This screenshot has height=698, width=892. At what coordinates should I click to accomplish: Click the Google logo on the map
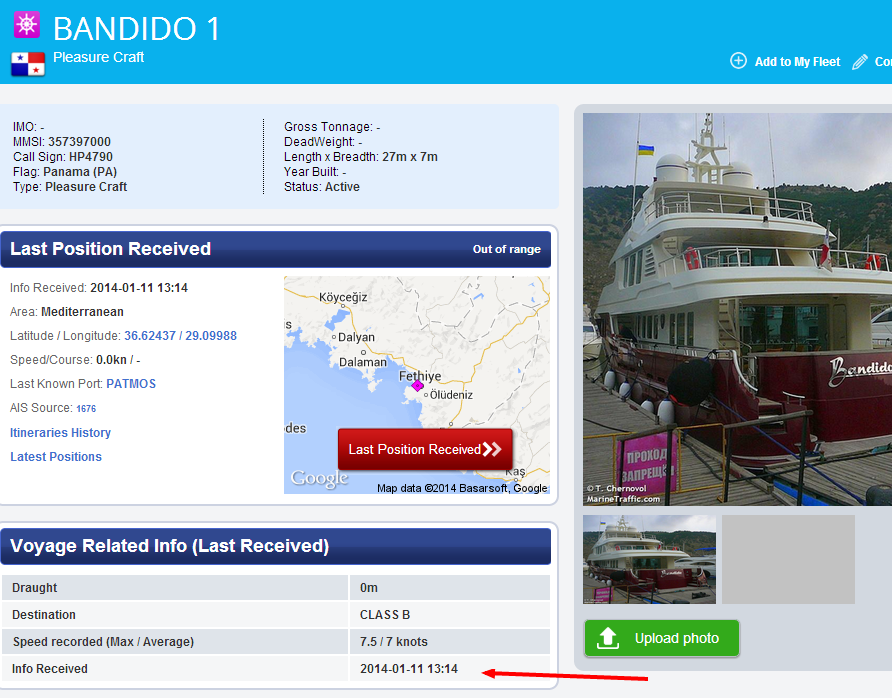click(319, 479)
